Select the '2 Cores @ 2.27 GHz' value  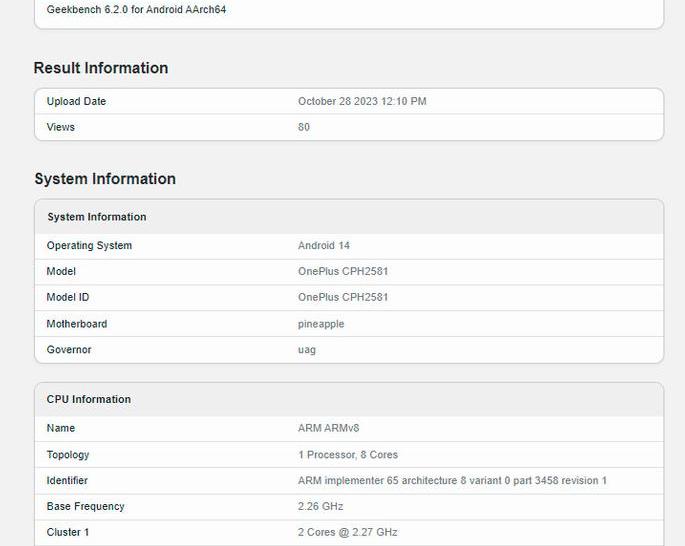coord(348,532)
